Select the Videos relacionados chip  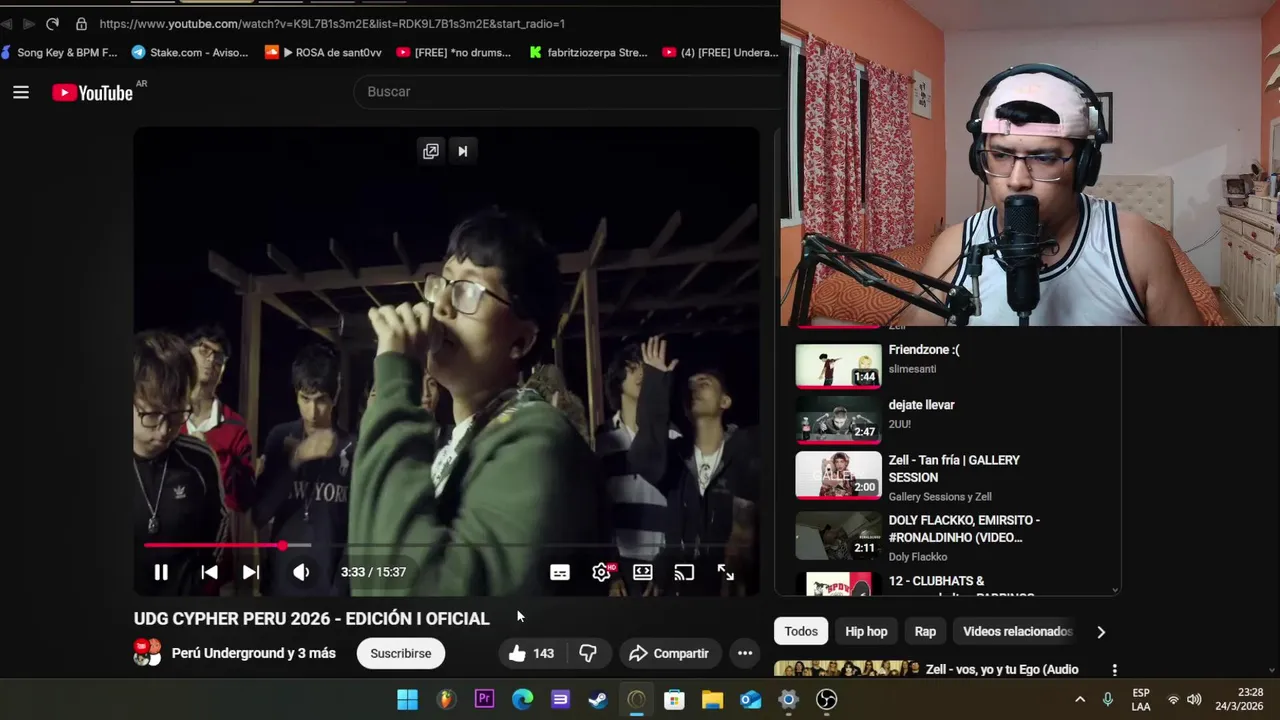pos(1017,631)
